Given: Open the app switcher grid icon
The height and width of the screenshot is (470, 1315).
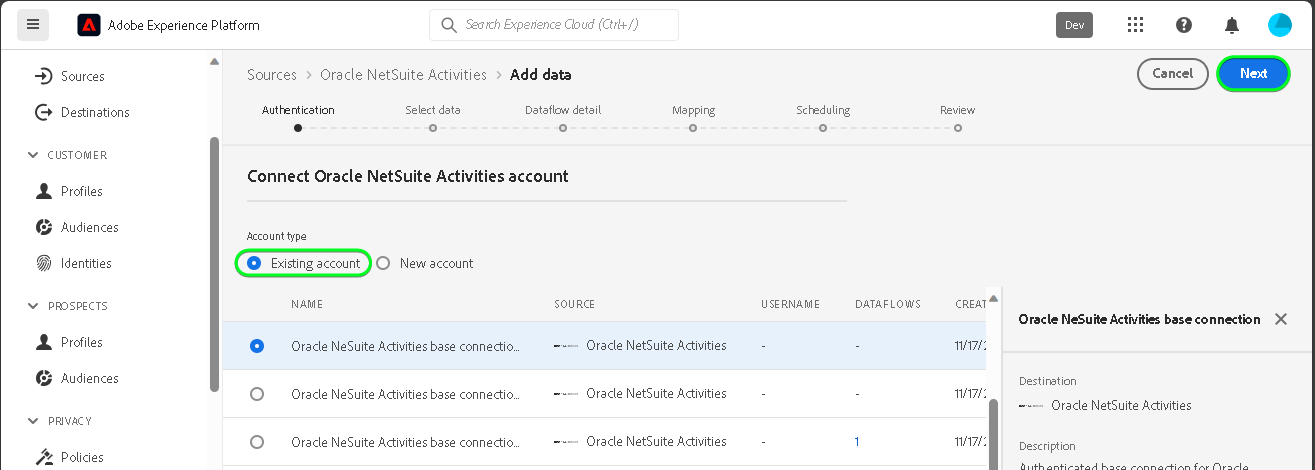Looking at the screenshot, I should pos(1136,25).
